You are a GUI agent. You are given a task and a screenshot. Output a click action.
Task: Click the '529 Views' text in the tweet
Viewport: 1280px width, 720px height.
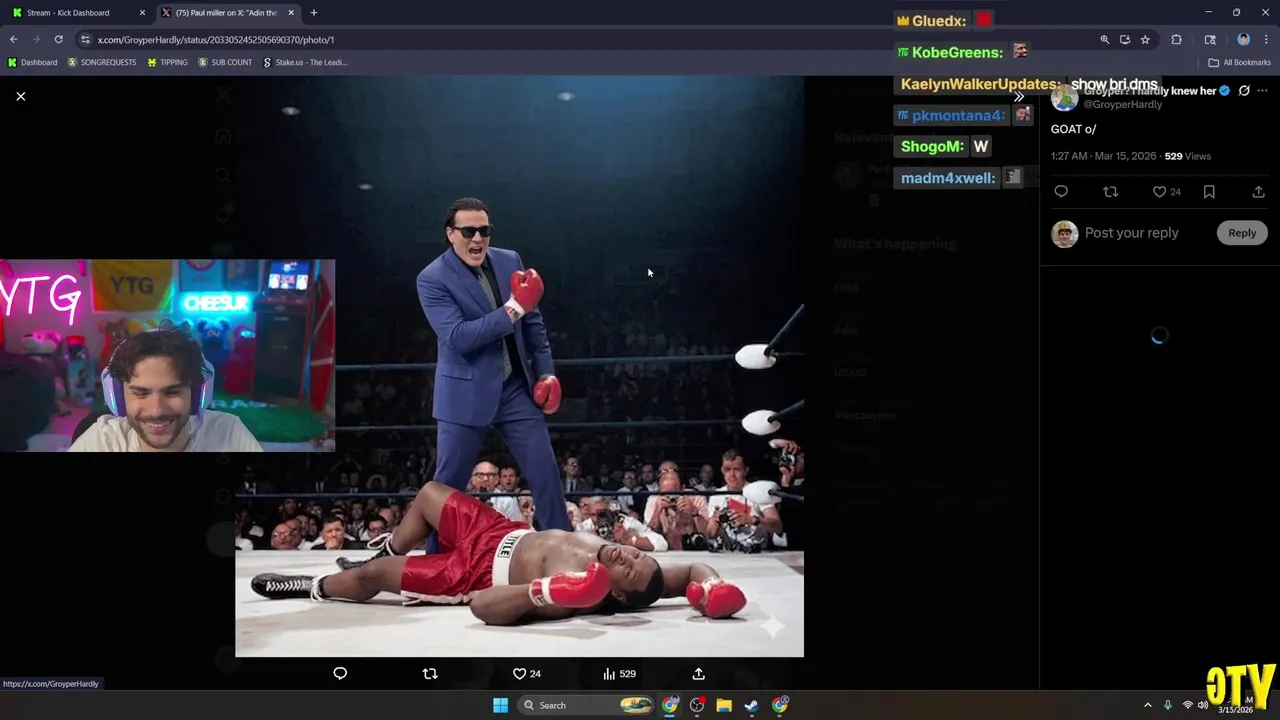[x=1188, y=156]
